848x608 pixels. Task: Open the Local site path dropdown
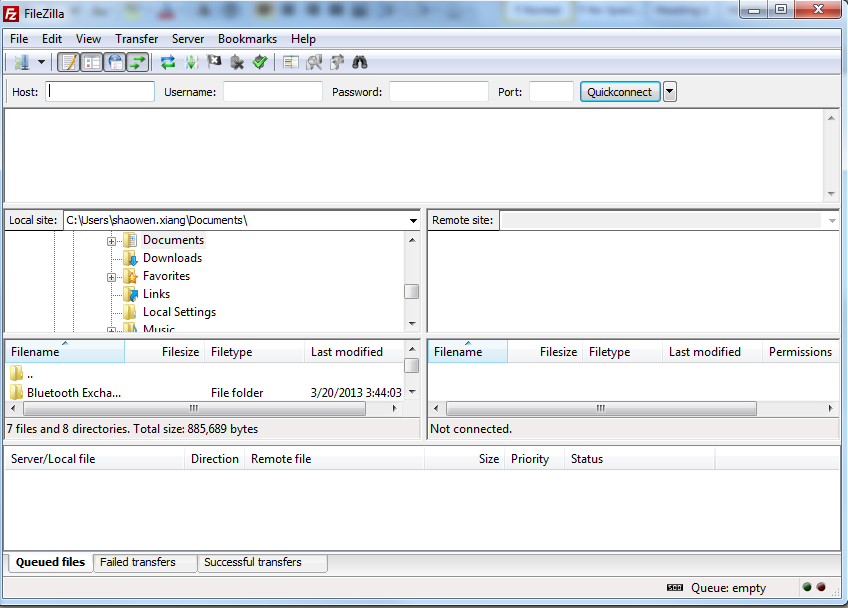click(413, 220)
